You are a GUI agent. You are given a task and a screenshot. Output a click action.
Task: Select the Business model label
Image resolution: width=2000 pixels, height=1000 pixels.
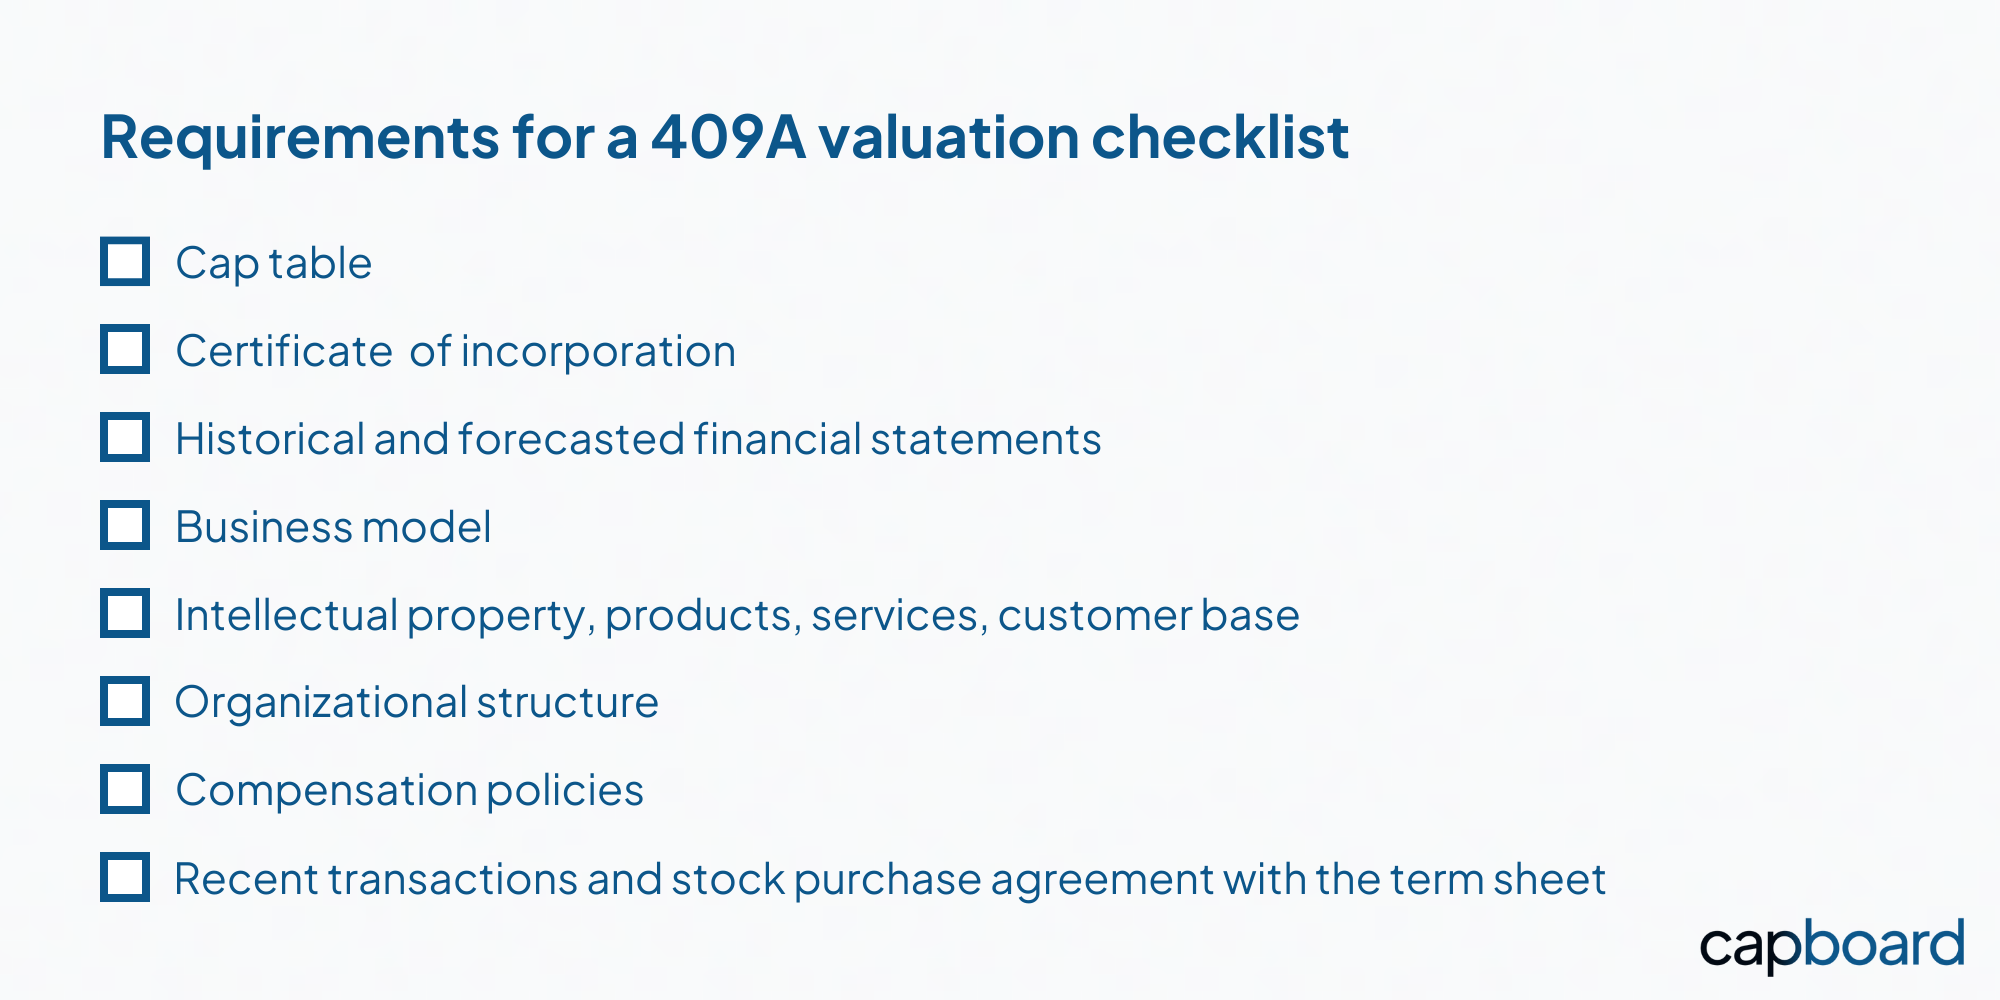[333, 527]
